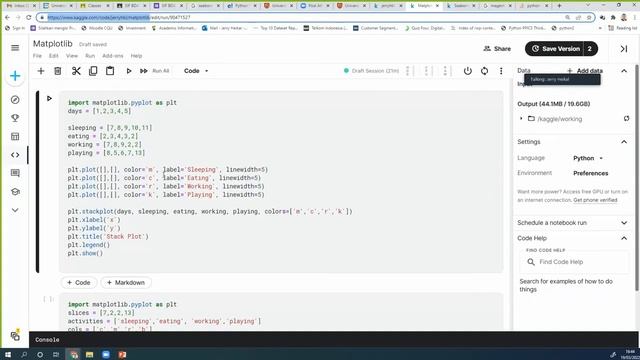Open the Edit menu
Image resolution: width=640 pixels, height=360 pixels.
click(54, 56)
